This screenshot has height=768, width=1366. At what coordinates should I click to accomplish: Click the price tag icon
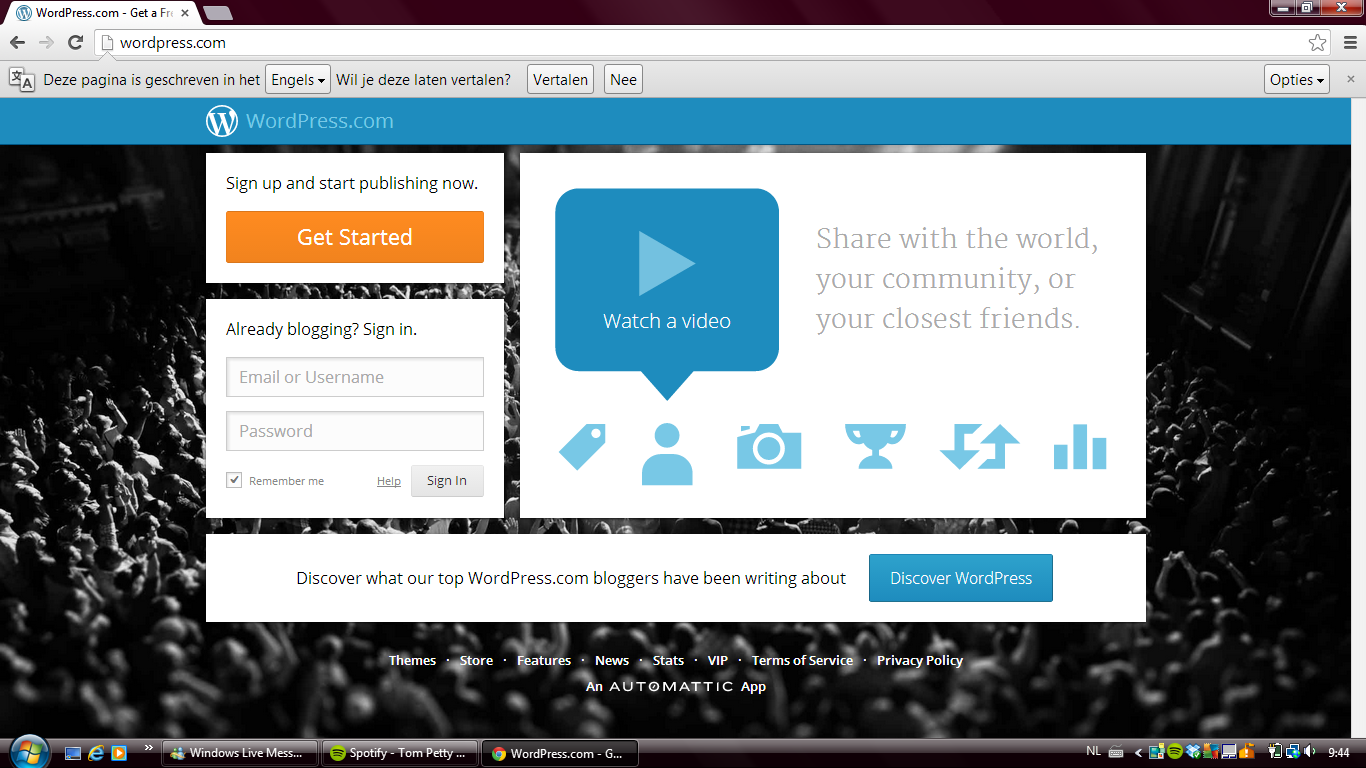click(582, 446)
